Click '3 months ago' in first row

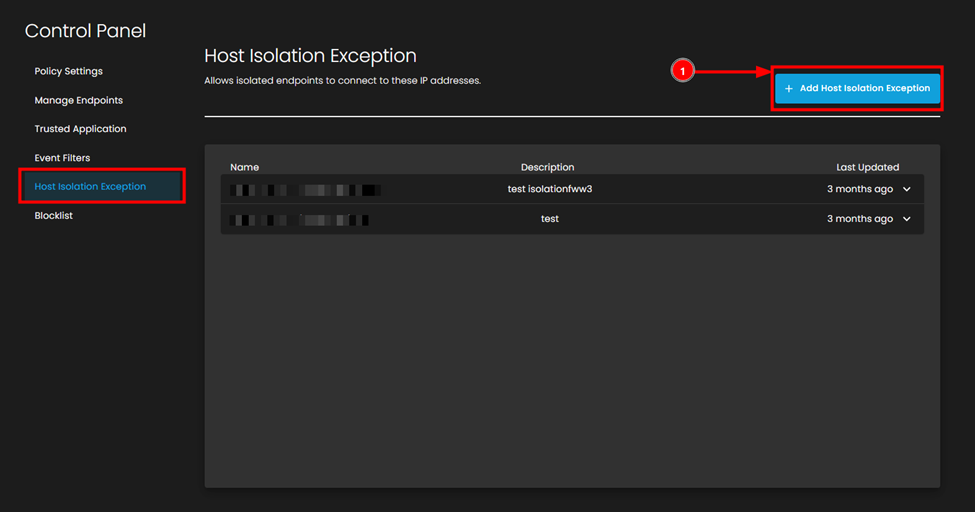click(859, 189)
